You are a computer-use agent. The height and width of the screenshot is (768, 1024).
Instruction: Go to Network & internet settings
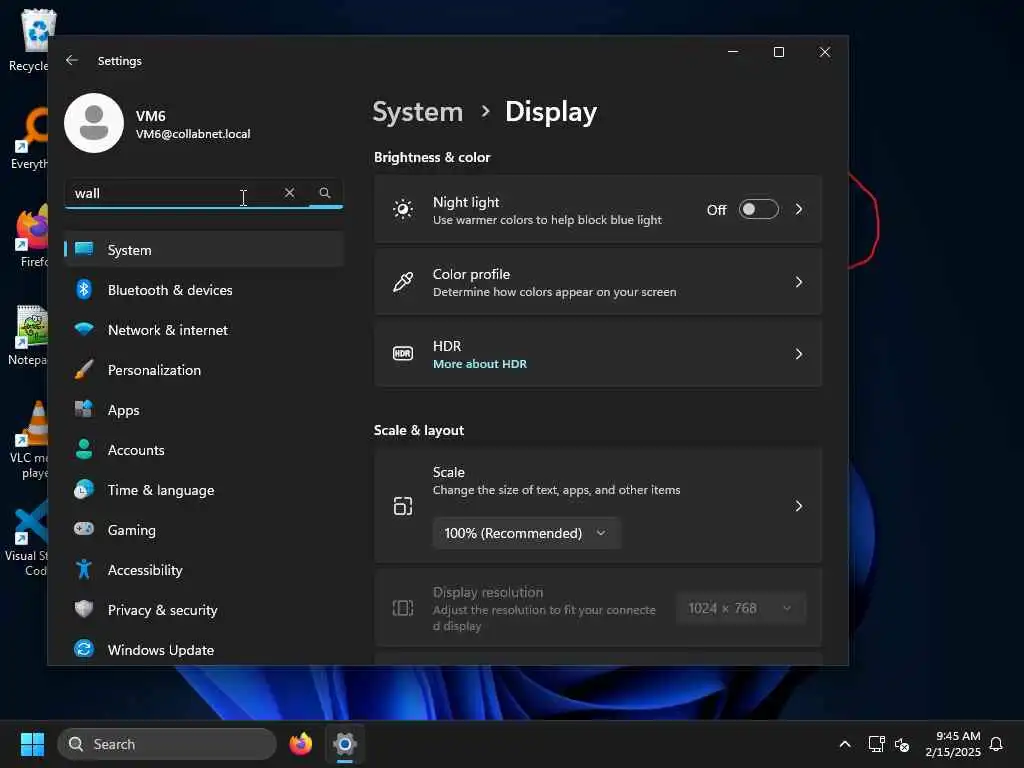168,330
